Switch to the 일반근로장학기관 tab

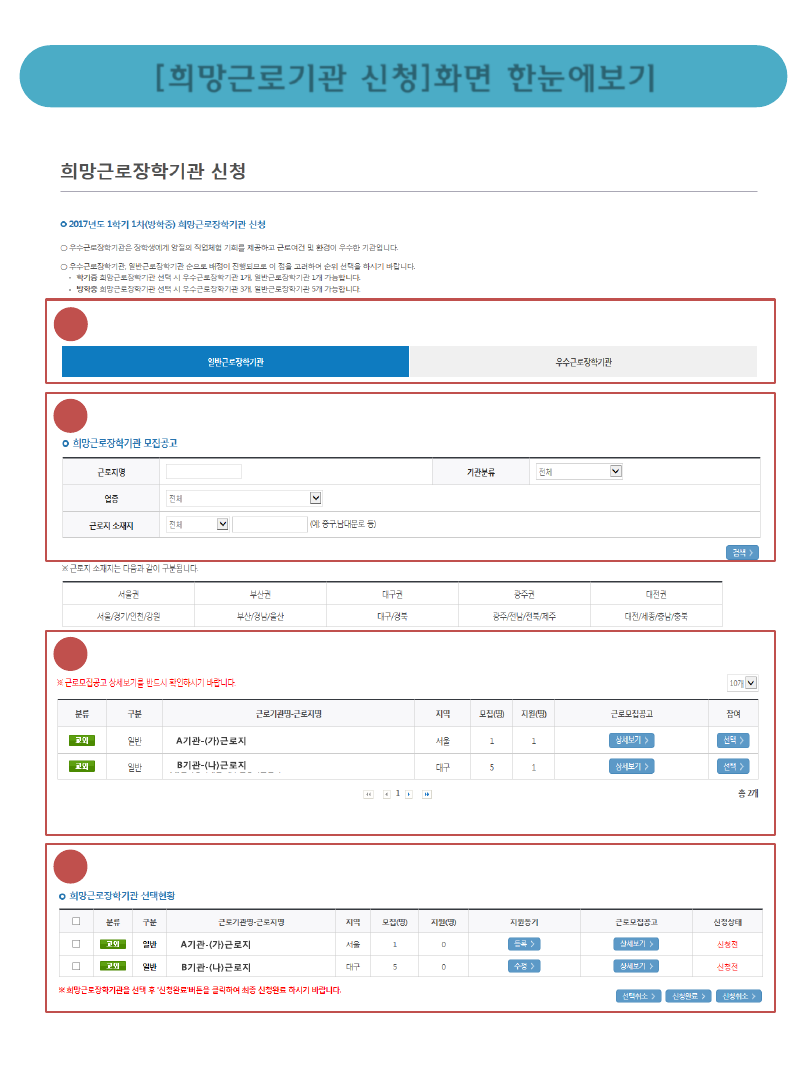(235, 362)
